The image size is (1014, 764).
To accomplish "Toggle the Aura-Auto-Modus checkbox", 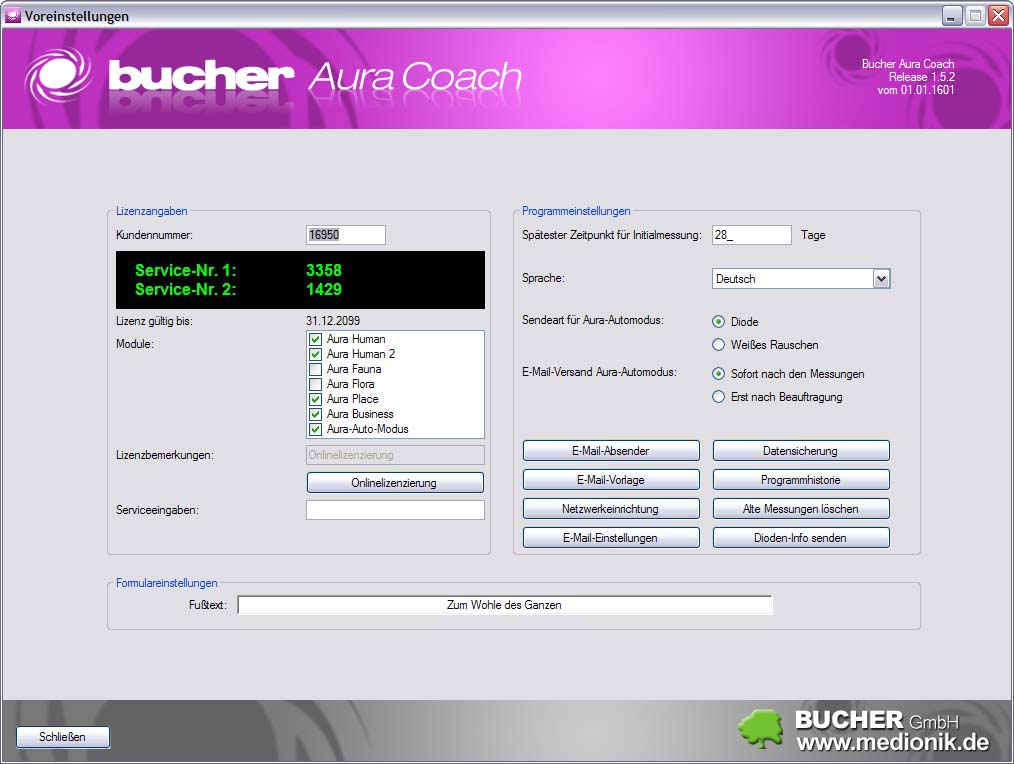I will tap(316, 429).
